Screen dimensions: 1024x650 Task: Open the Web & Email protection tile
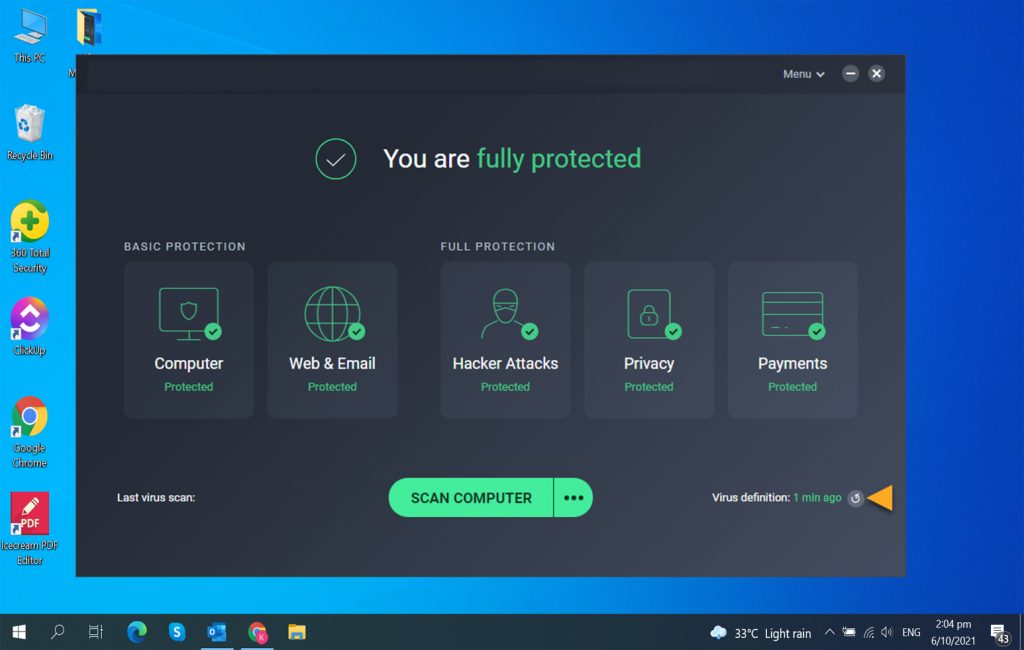(332, 340)
